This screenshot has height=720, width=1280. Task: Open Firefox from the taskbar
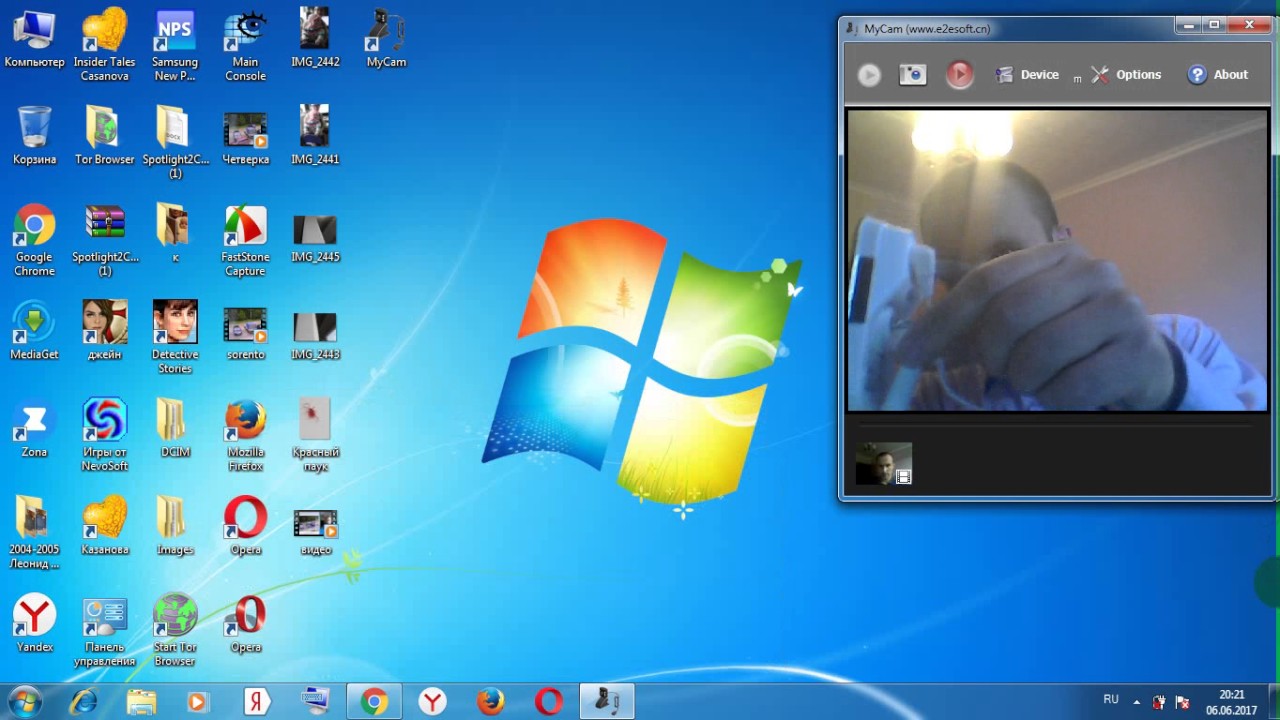(490, 702)
